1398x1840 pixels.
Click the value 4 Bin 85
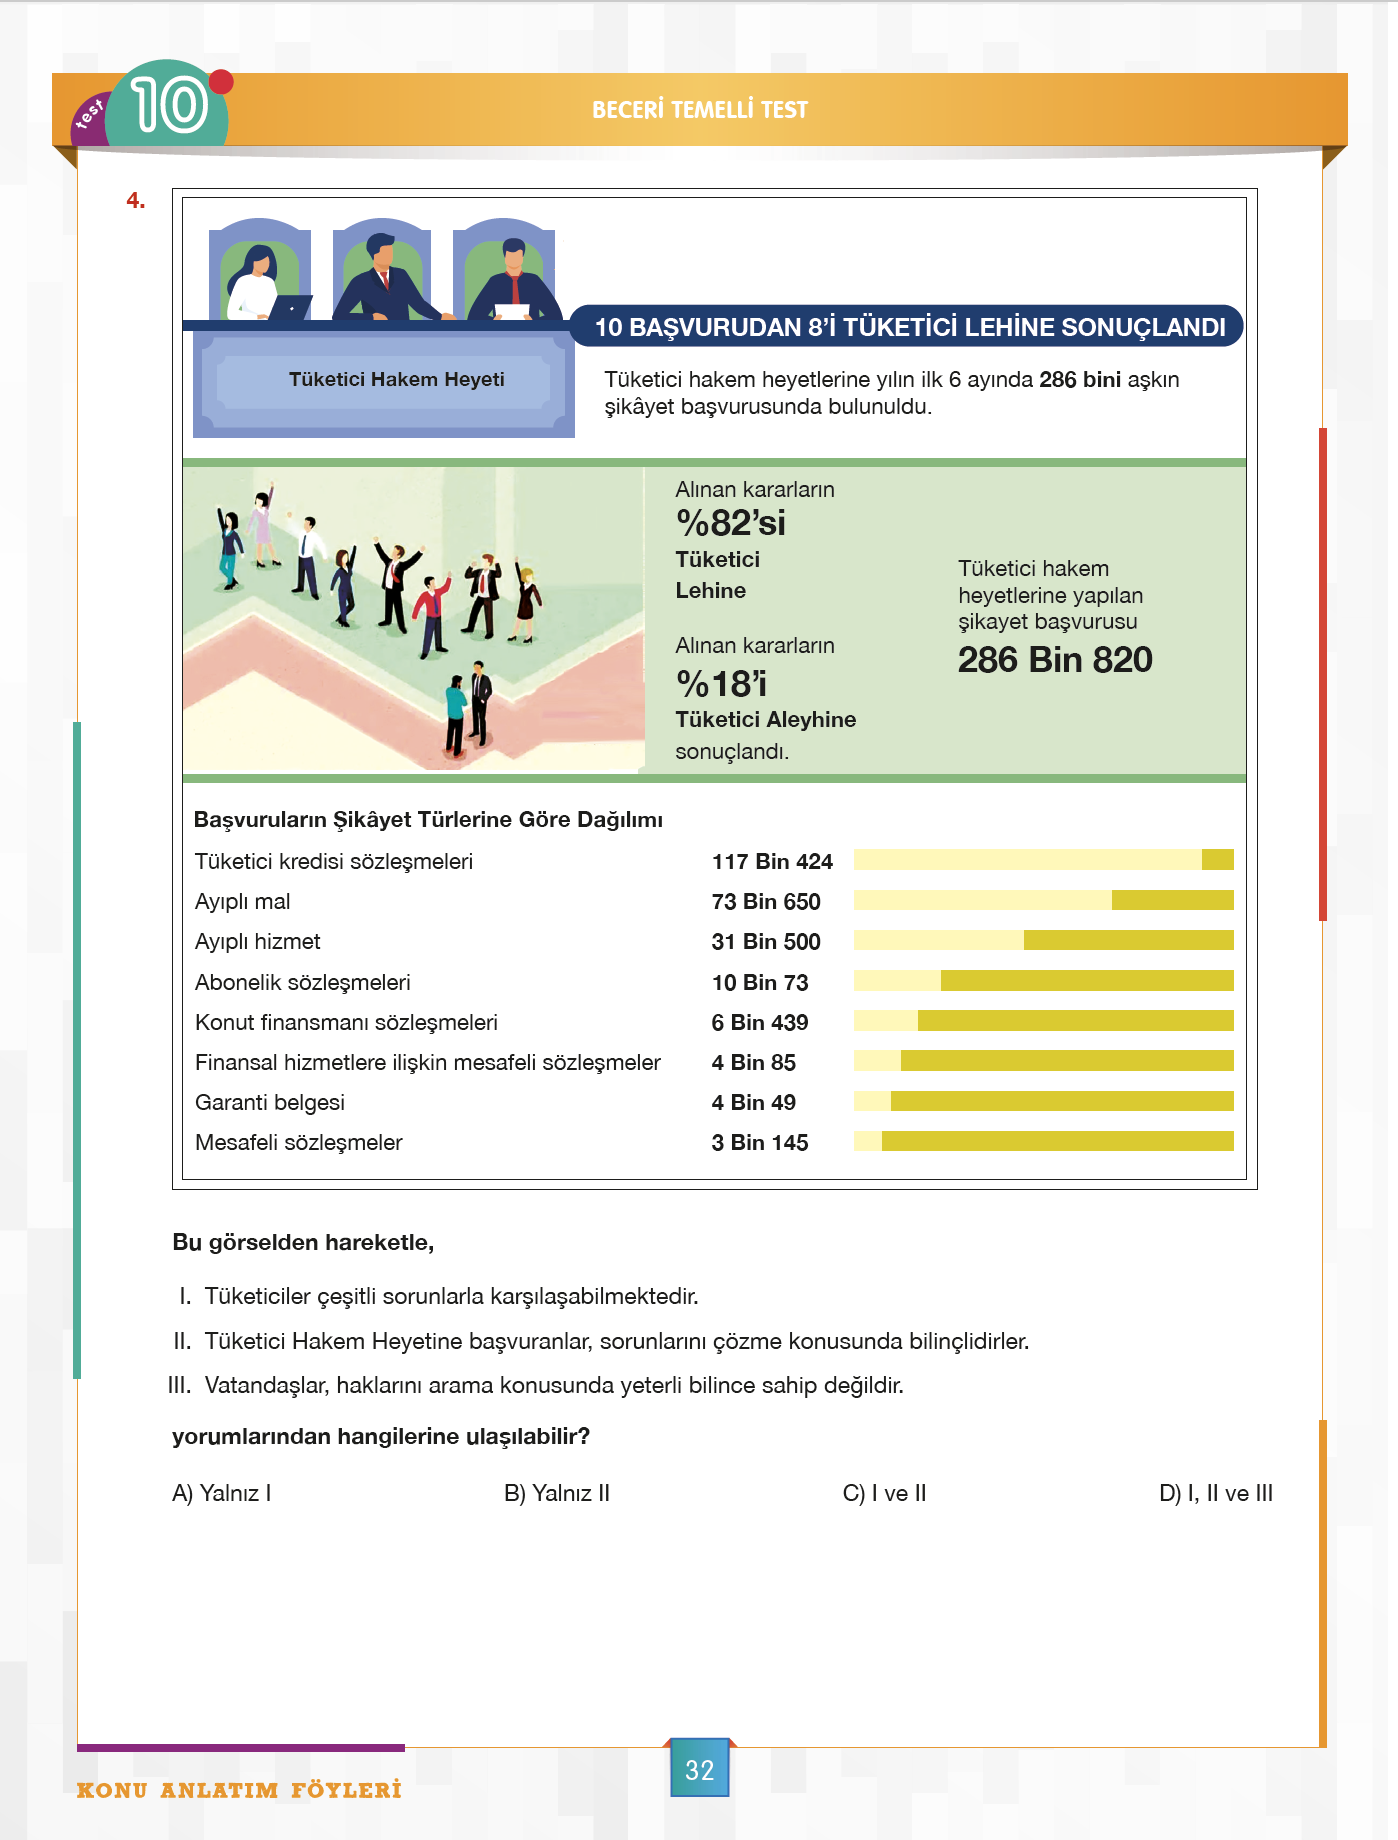pos(754,1063)
